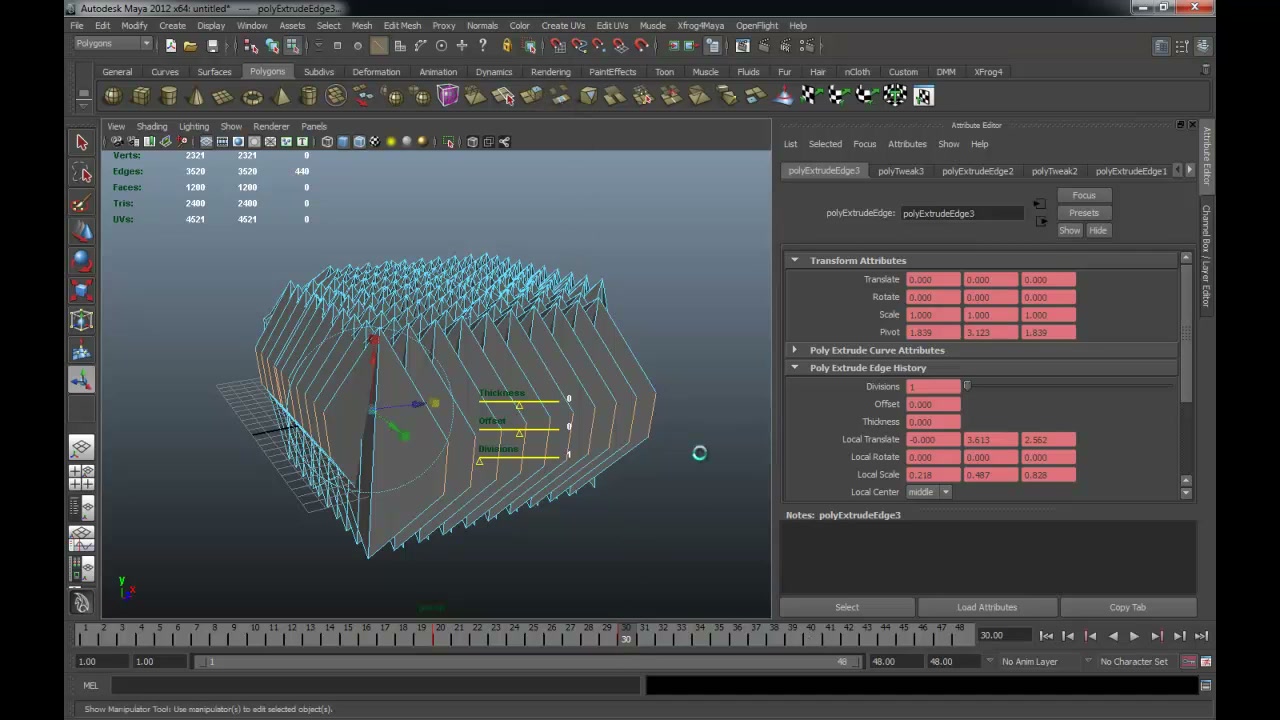This screenshot has width=1280, height=720.
Task: Create a polygon plane from shelf
Action: (x=224, y=96)
